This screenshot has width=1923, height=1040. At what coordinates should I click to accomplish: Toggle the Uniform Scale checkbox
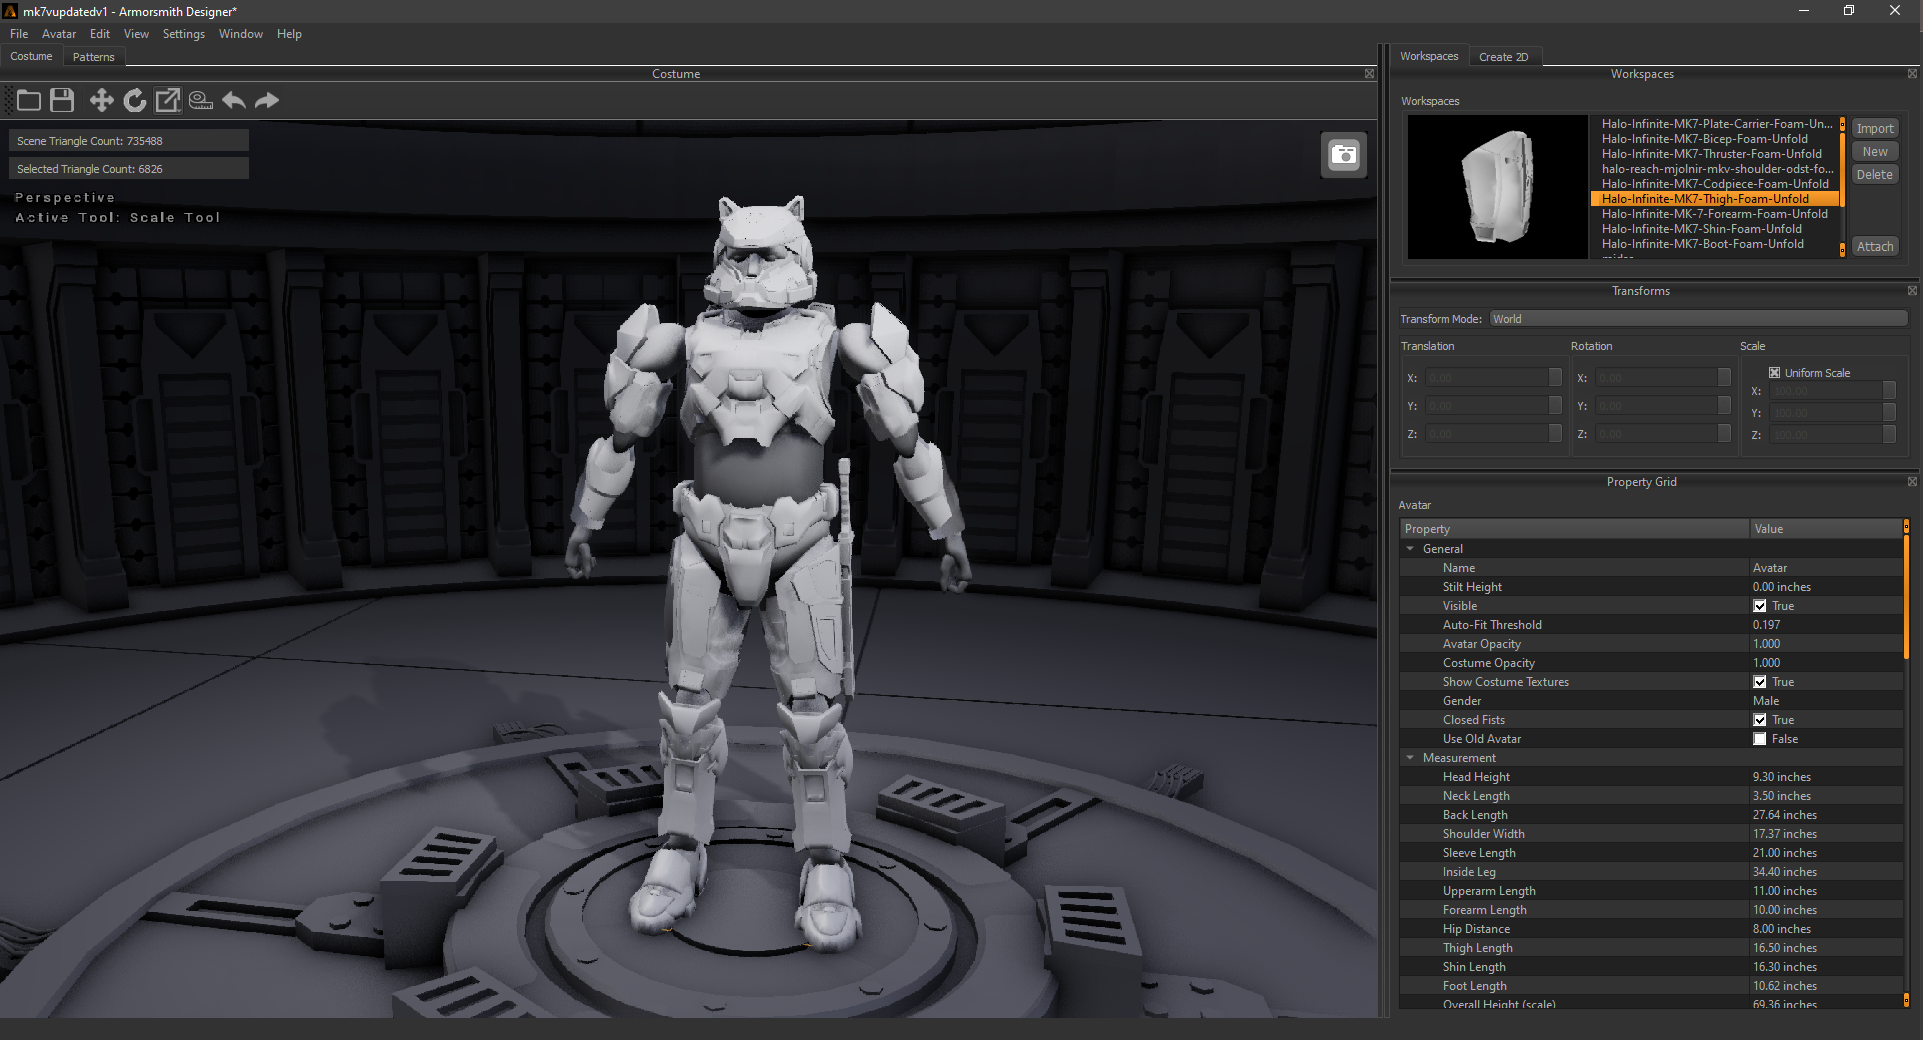coord(1774,373)
